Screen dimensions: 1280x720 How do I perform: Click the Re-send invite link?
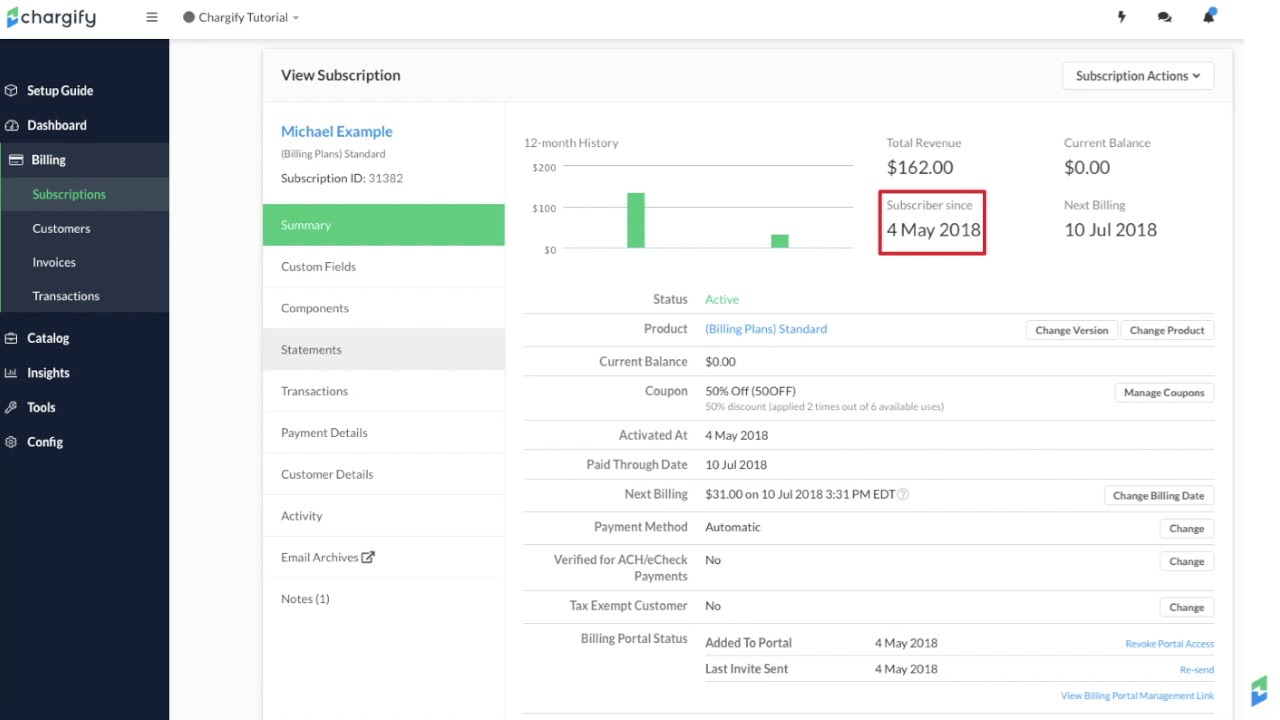[1197, 670]
